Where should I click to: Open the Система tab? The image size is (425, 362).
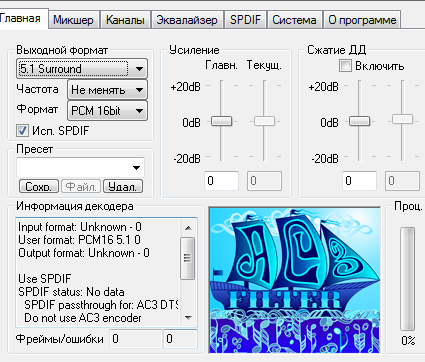(294, 20)
